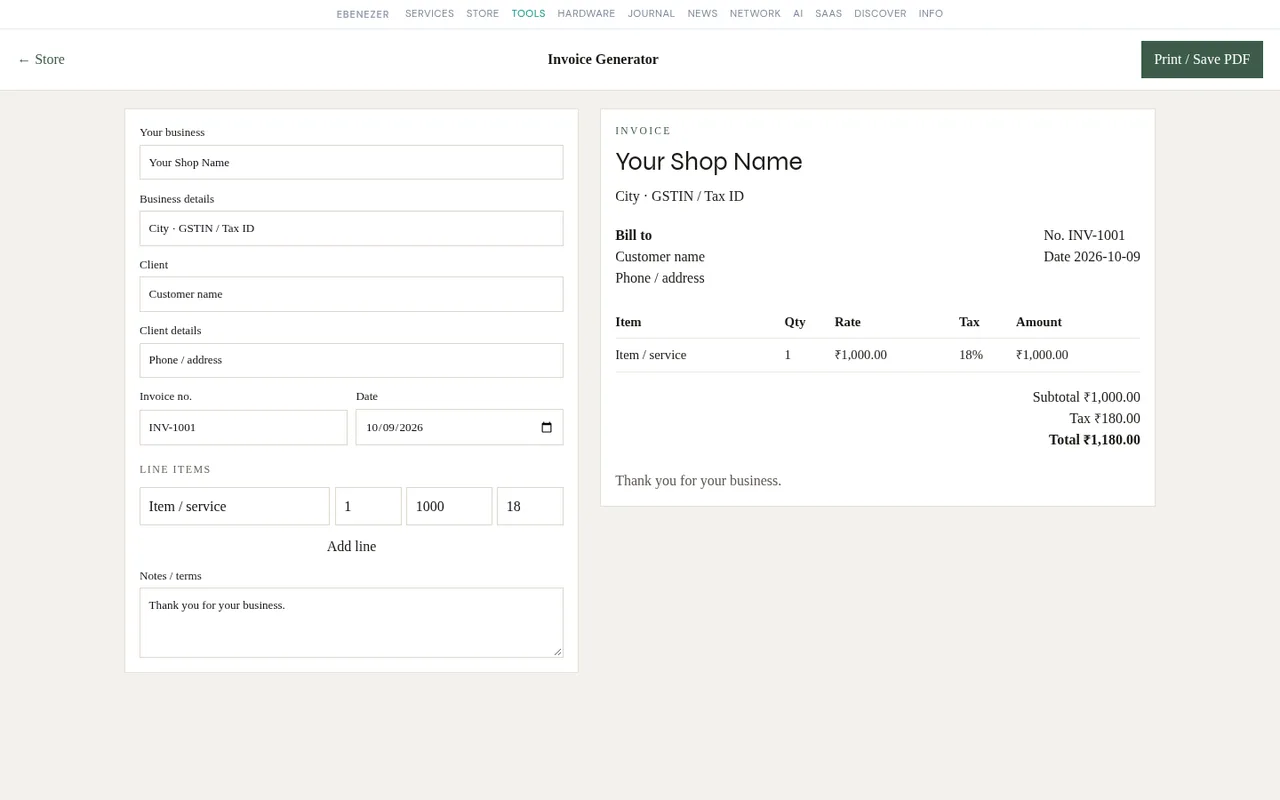
Task: Focus the Client details field
Action: (351, 360)
